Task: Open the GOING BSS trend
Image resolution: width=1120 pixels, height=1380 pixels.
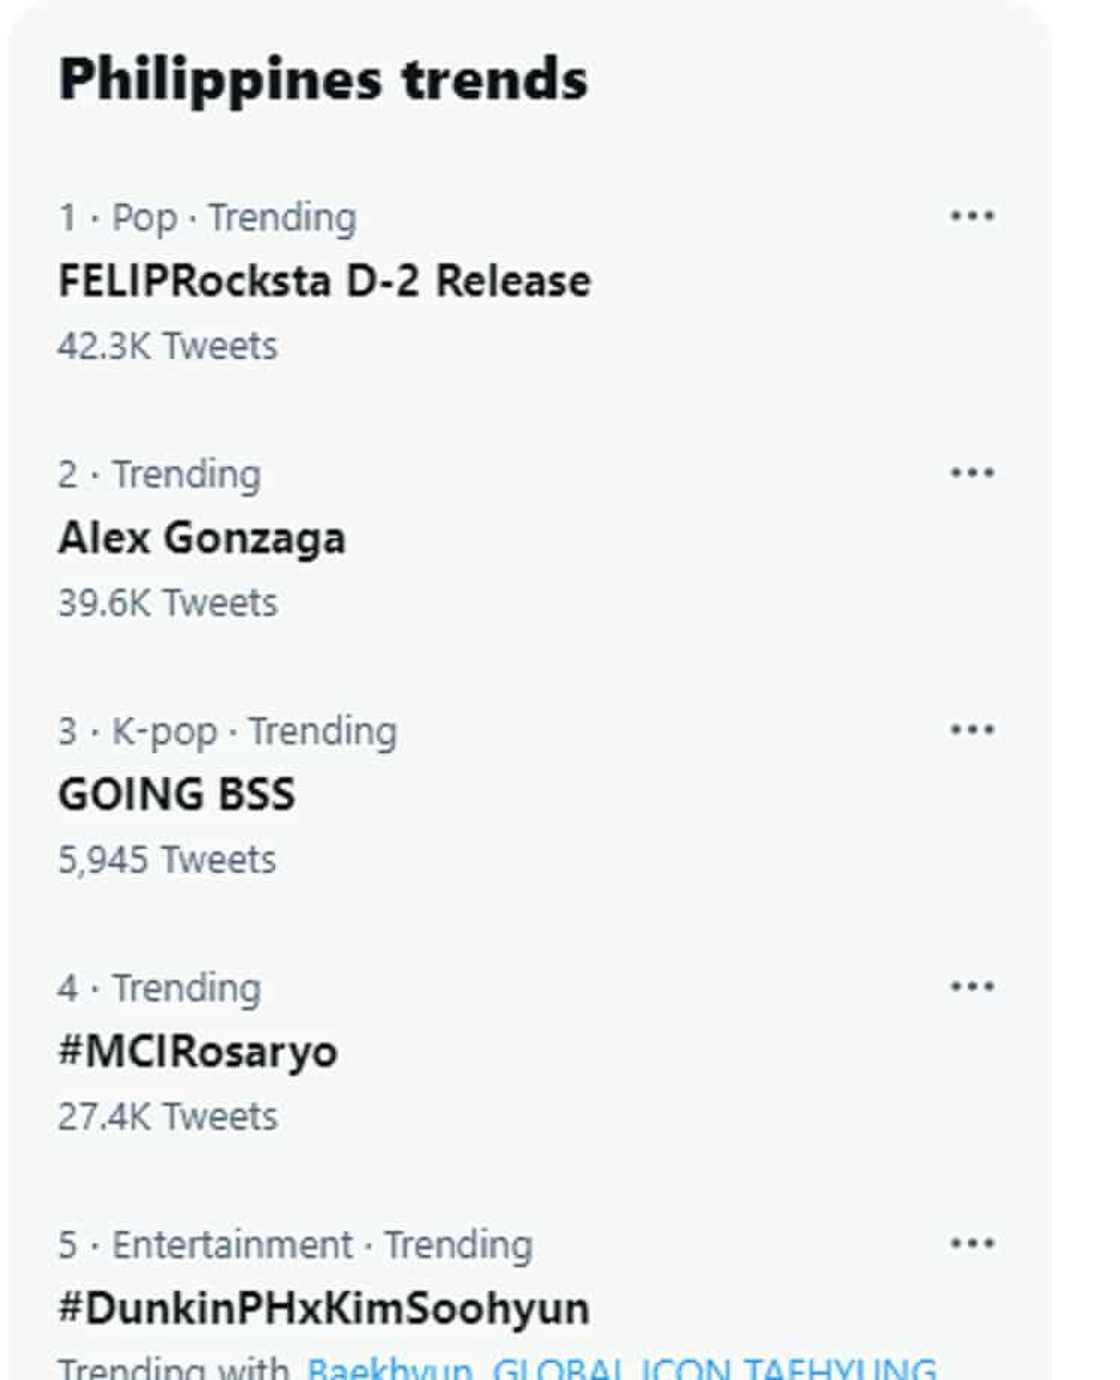Action: click(x=176, y=795)
